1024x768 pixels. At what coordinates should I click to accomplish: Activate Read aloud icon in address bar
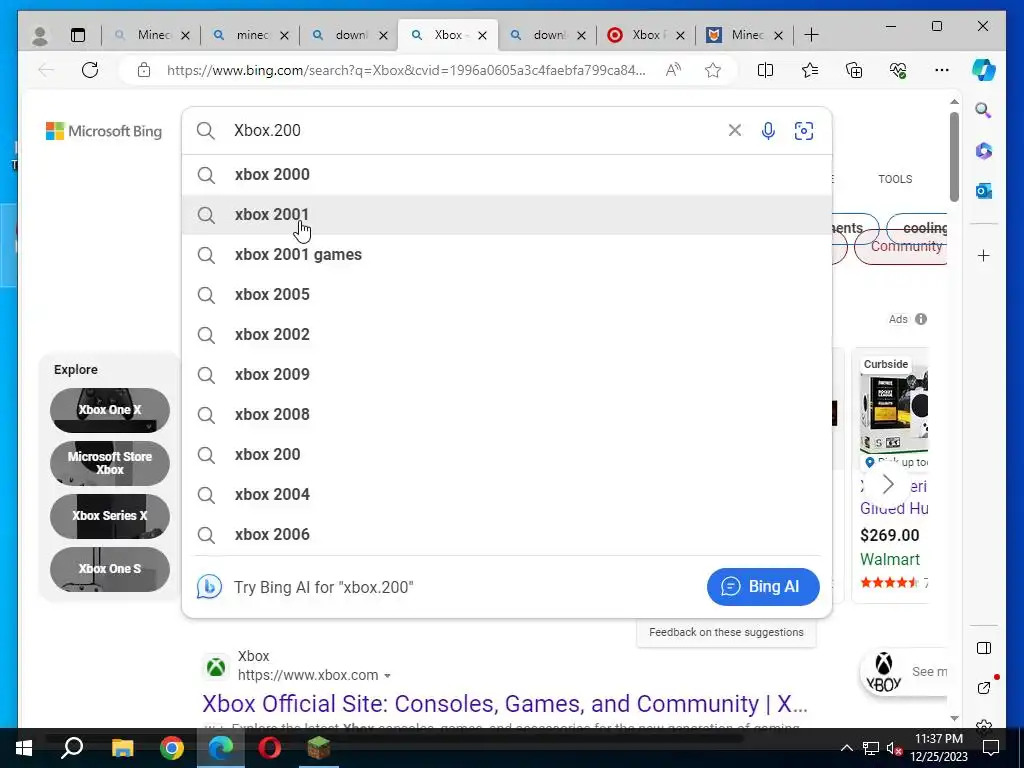[x=673, y=70]
